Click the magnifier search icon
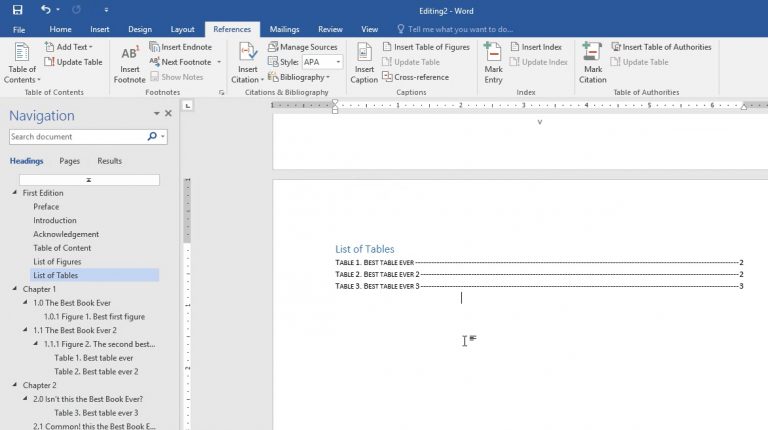This screenshot has width=768, height=430. pyautogui.click(x=152, y=137)
